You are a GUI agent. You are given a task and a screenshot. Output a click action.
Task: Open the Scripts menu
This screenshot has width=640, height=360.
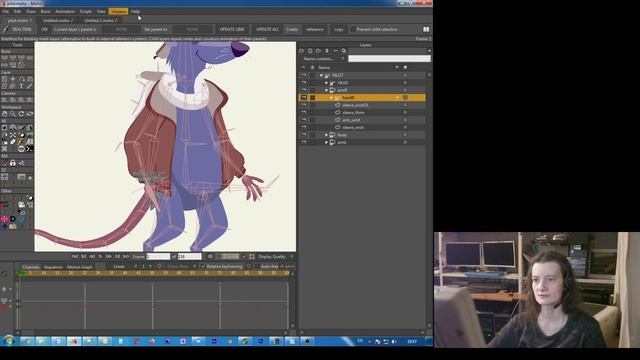[x=86, y=11]
